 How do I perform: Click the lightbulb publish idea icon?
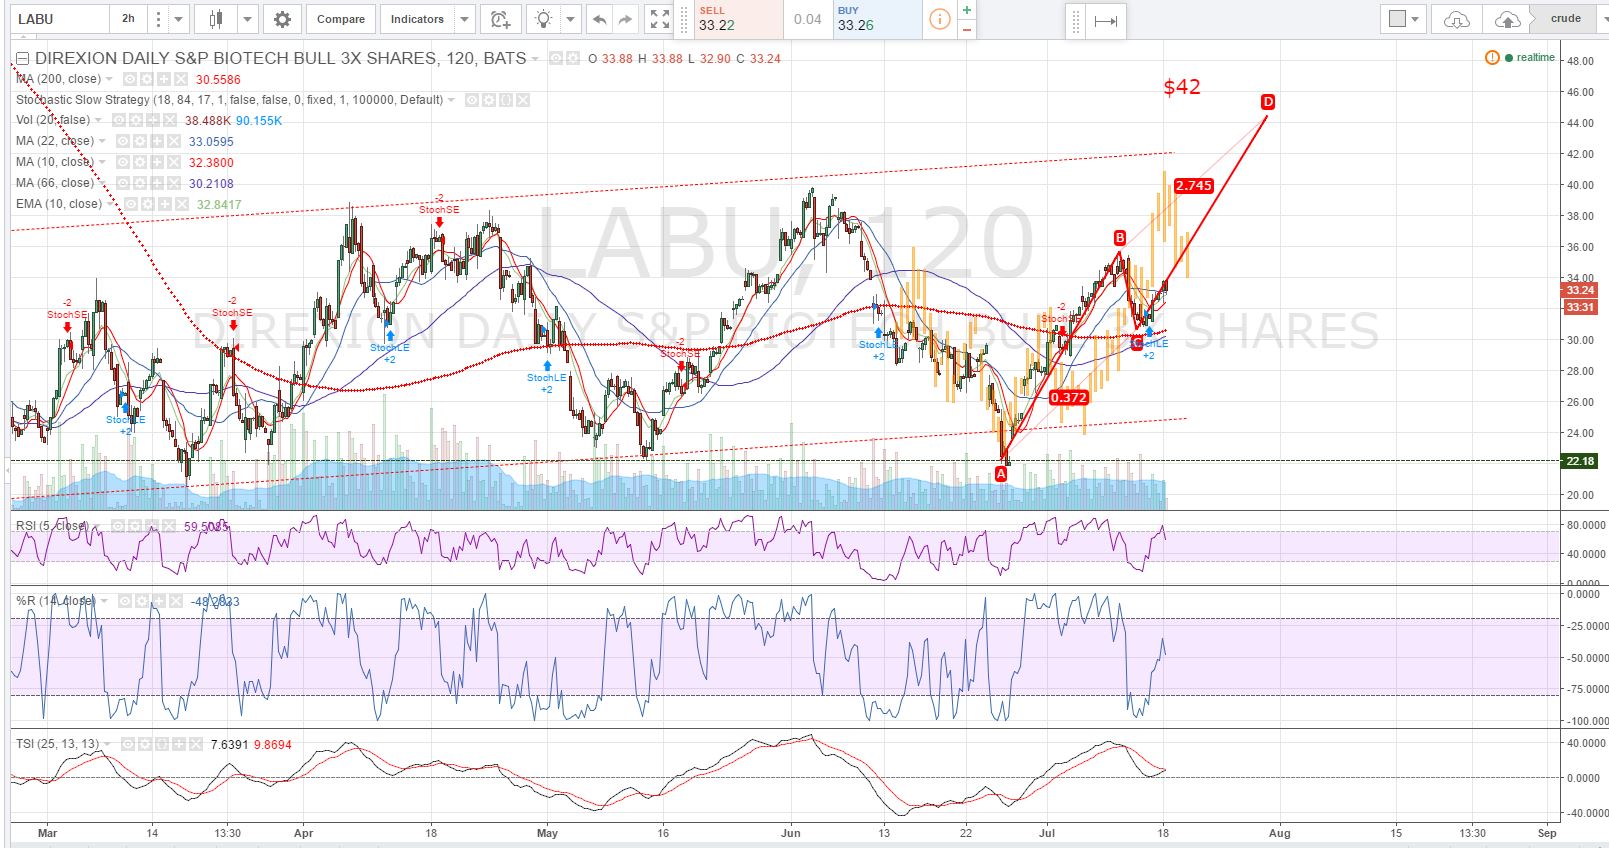(x=543, y=19)
